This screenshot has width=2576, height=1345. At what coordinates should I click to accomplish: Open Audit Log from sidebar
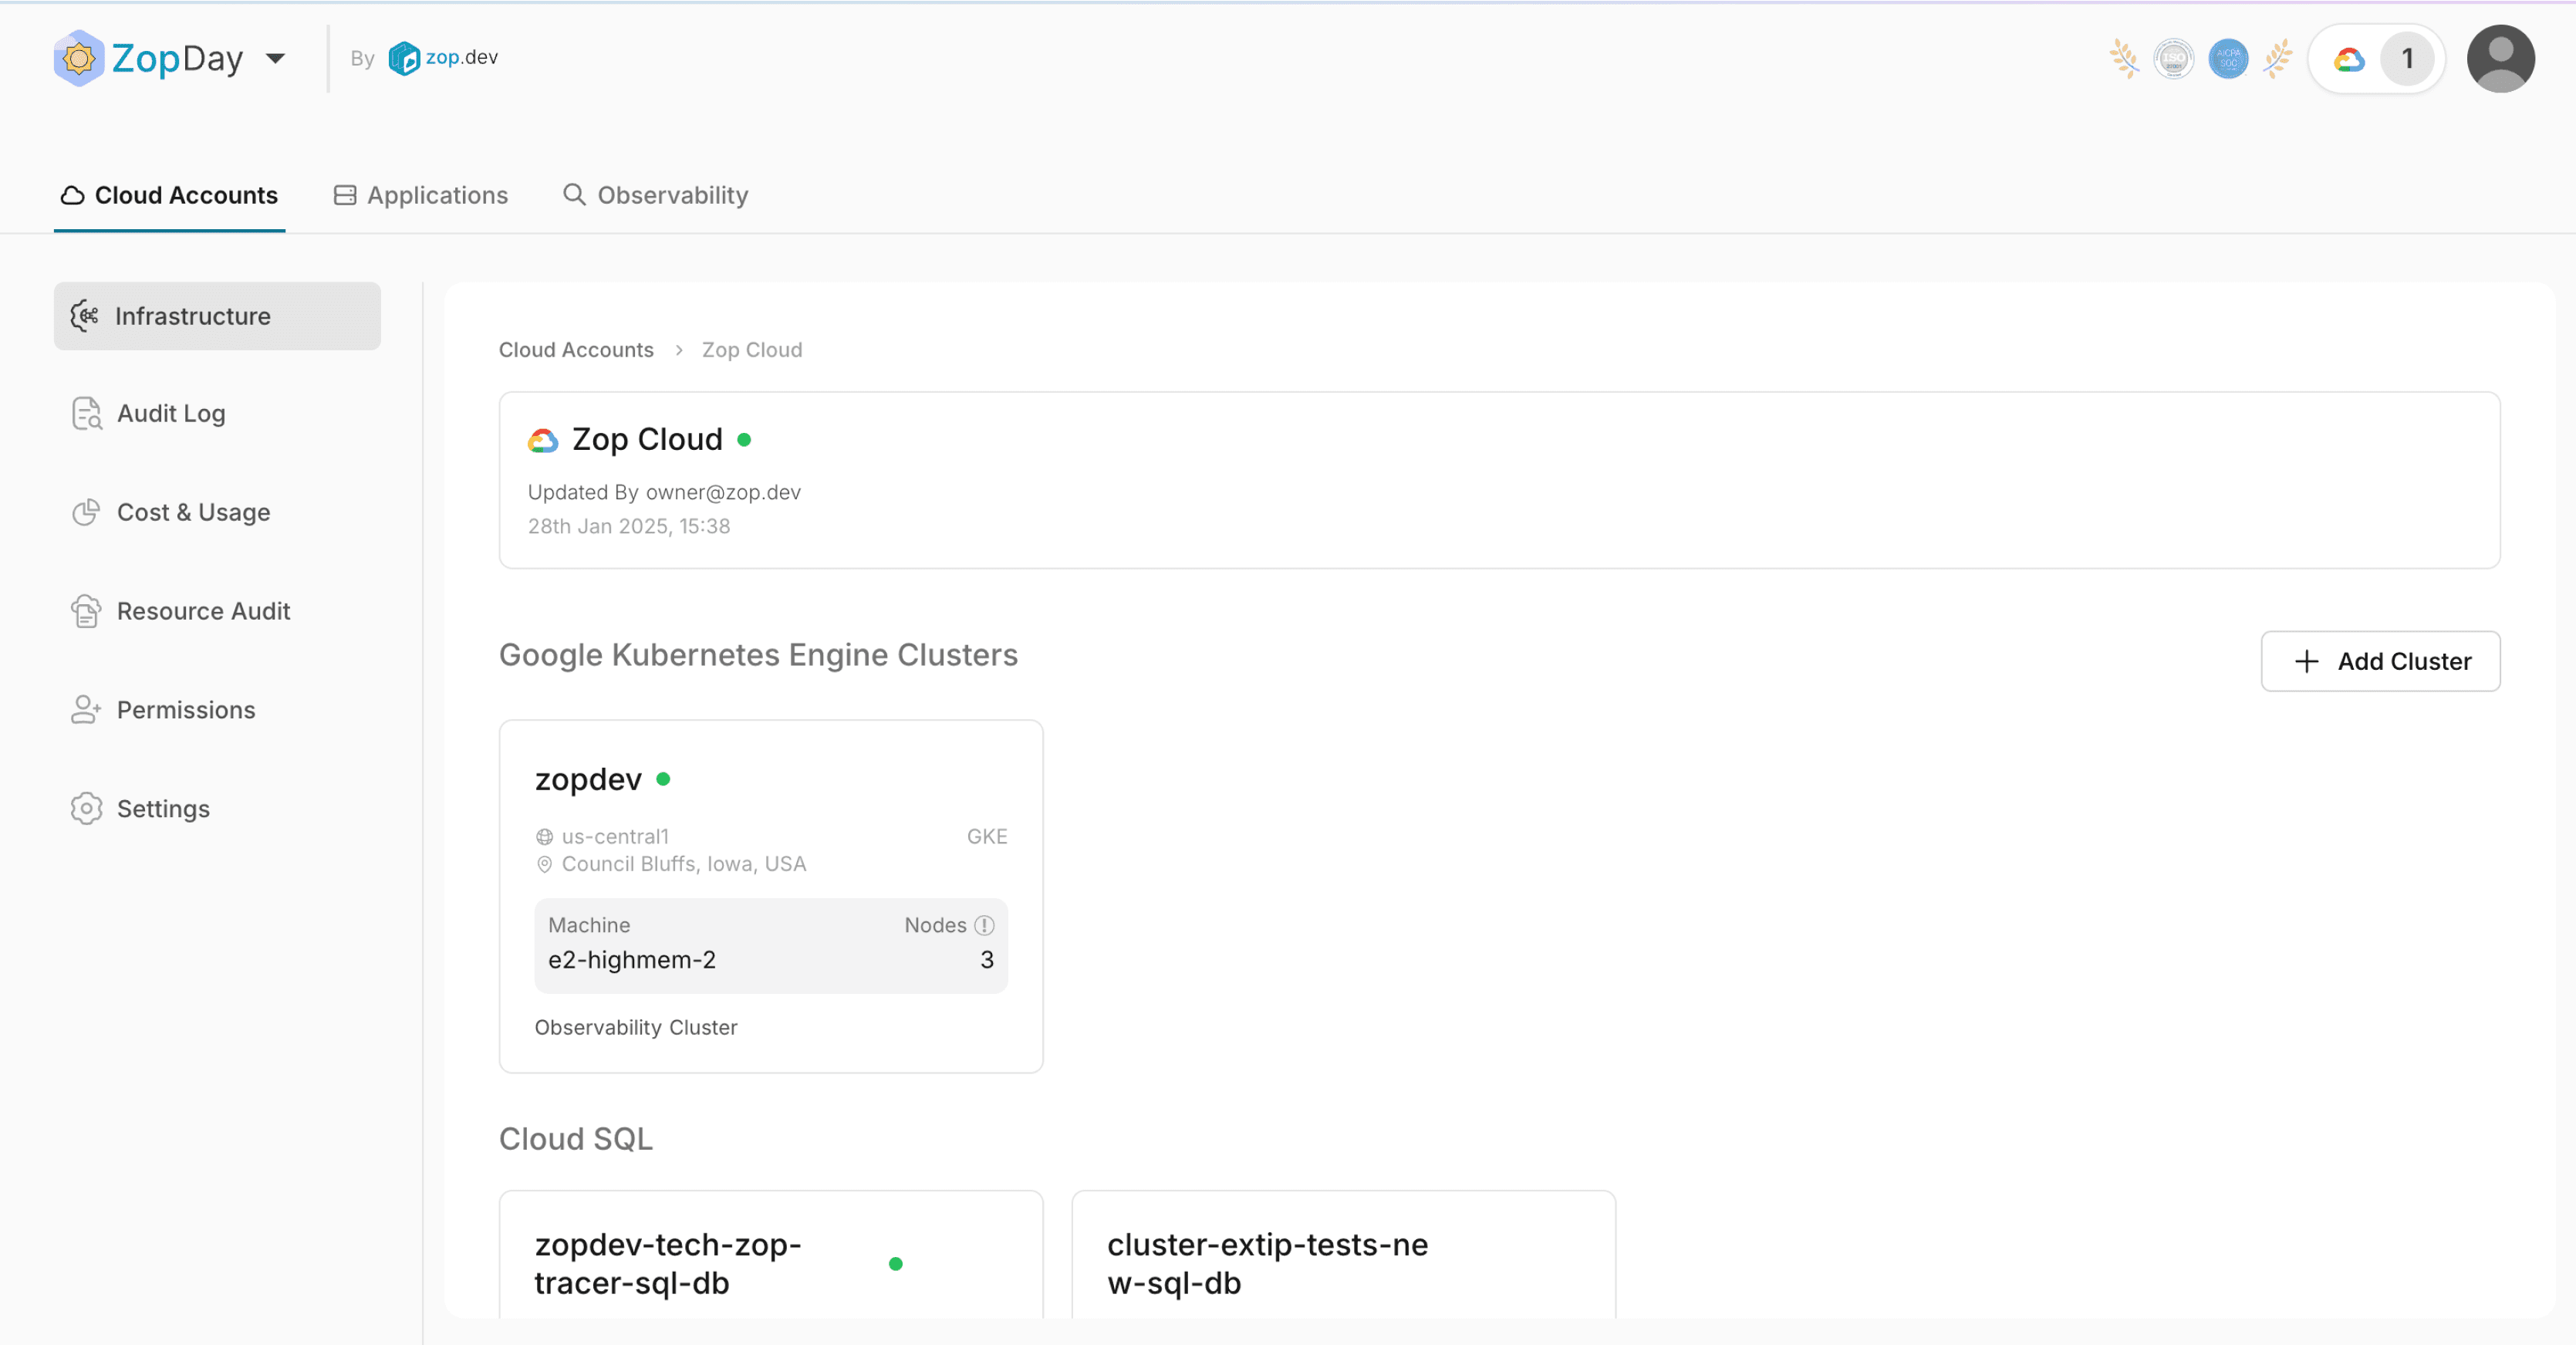pyautogui.click(x=171, y=413)
